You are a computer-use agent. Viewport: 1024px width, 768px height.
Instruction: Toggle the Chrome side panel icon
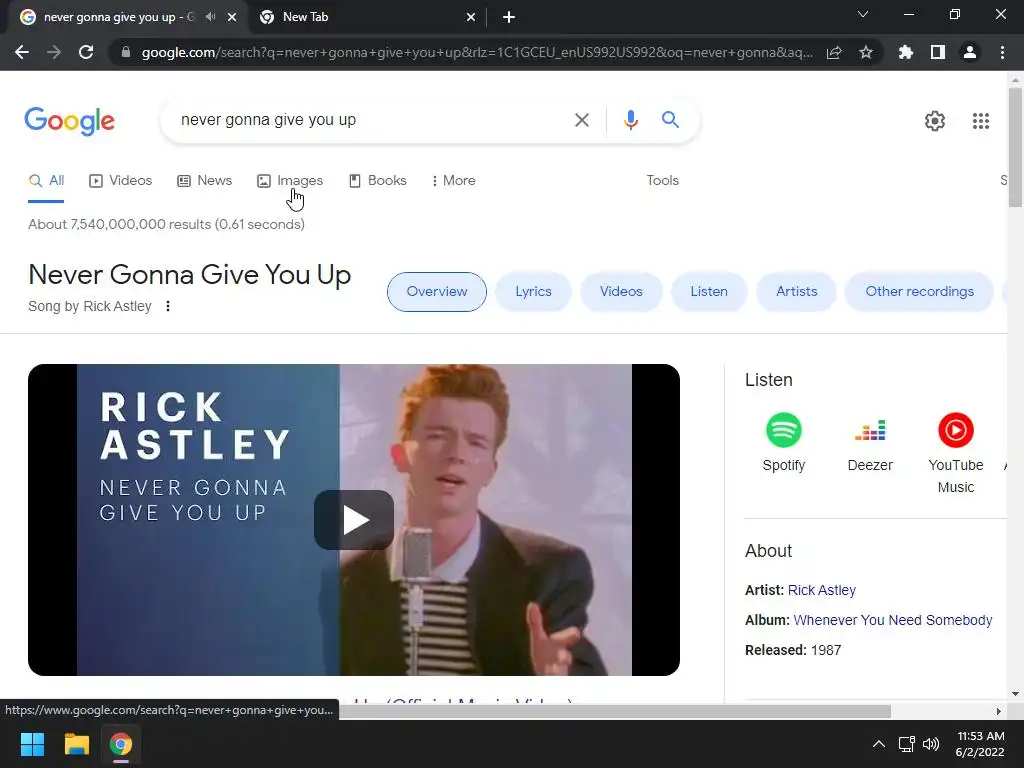pyautogui.click(x=938, y=52)
